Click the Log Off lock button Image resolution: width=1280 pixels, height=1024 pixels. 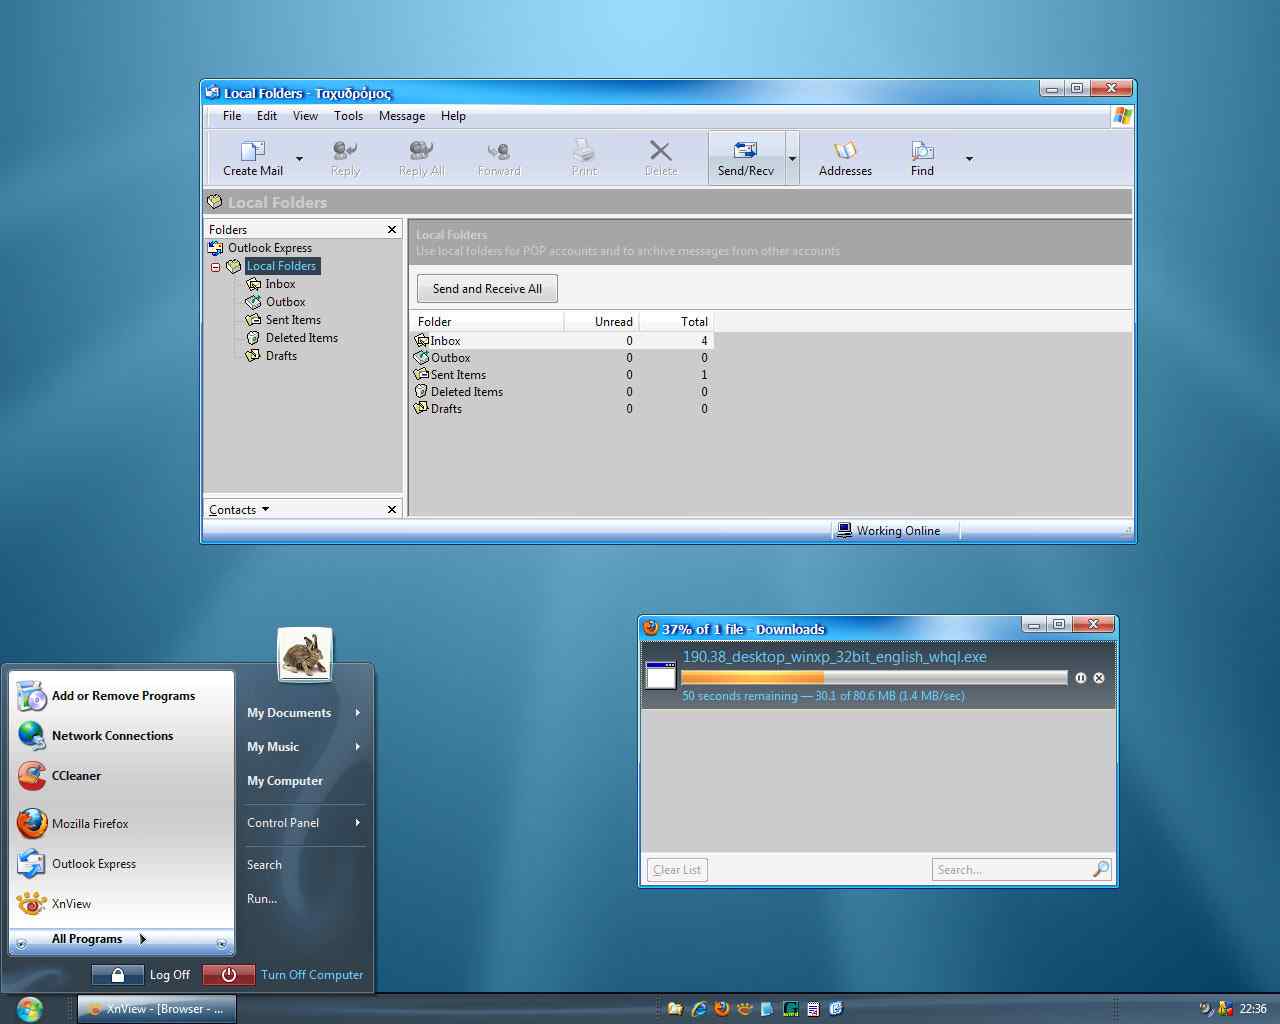click(117, 975)
